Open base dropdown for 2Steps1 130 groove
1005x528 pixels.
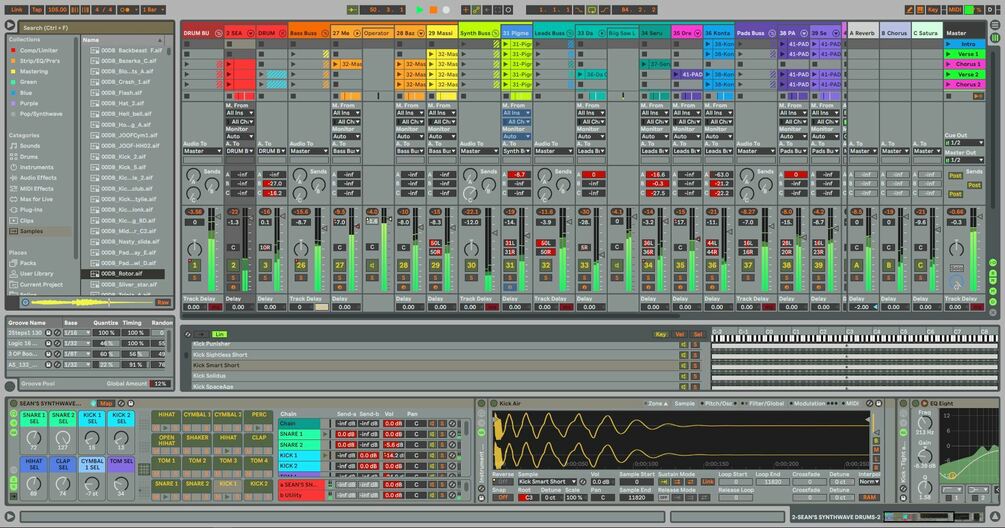[76, 333]
